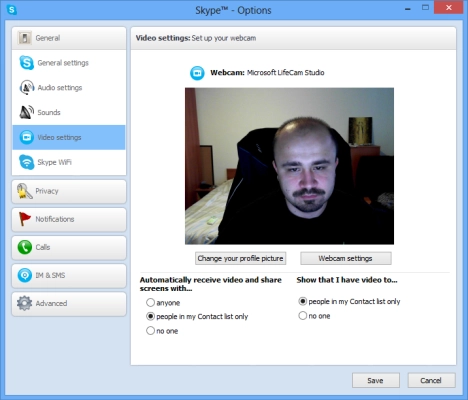Viewport: 468px width, 400px height.
Task: Close the Skype Options window
Action: click(x=449, y=8)
